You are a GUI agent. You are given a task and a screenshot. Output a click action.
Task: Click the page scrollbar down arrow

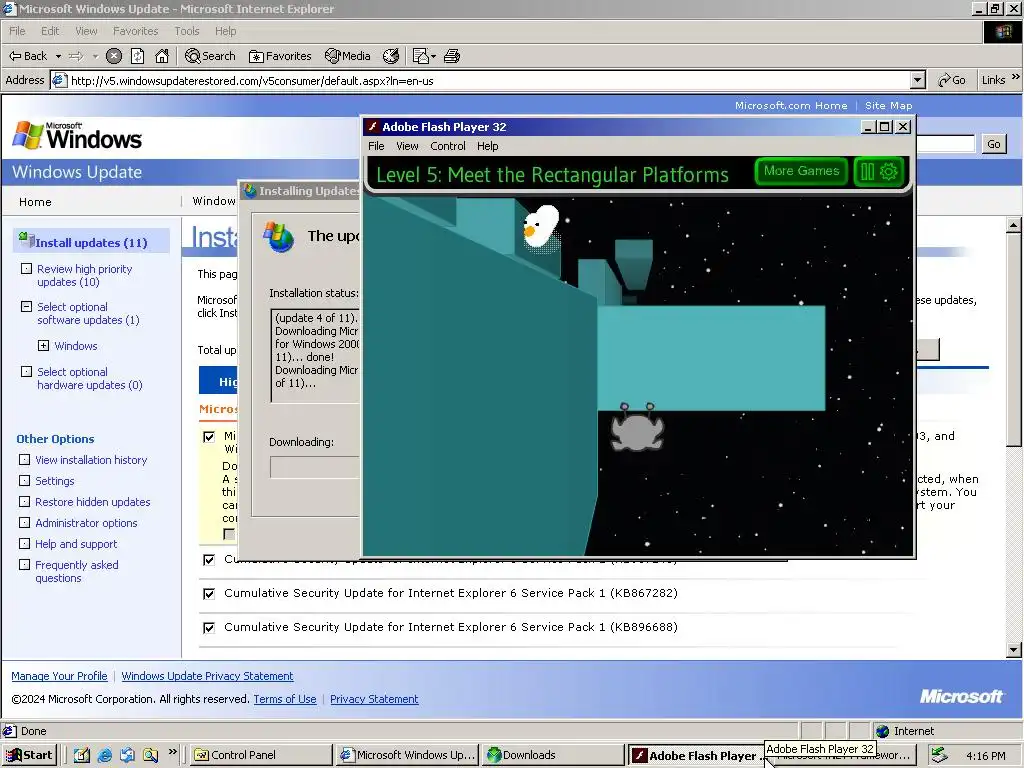(1014, 649)
